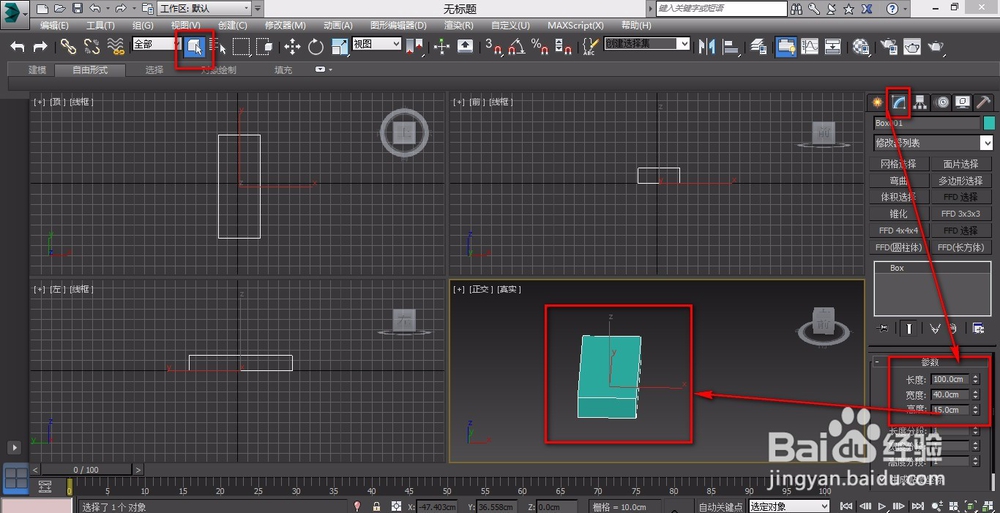
Task: Open the named selection sets dropdown 创建选择集
Action: coord(647,44)
